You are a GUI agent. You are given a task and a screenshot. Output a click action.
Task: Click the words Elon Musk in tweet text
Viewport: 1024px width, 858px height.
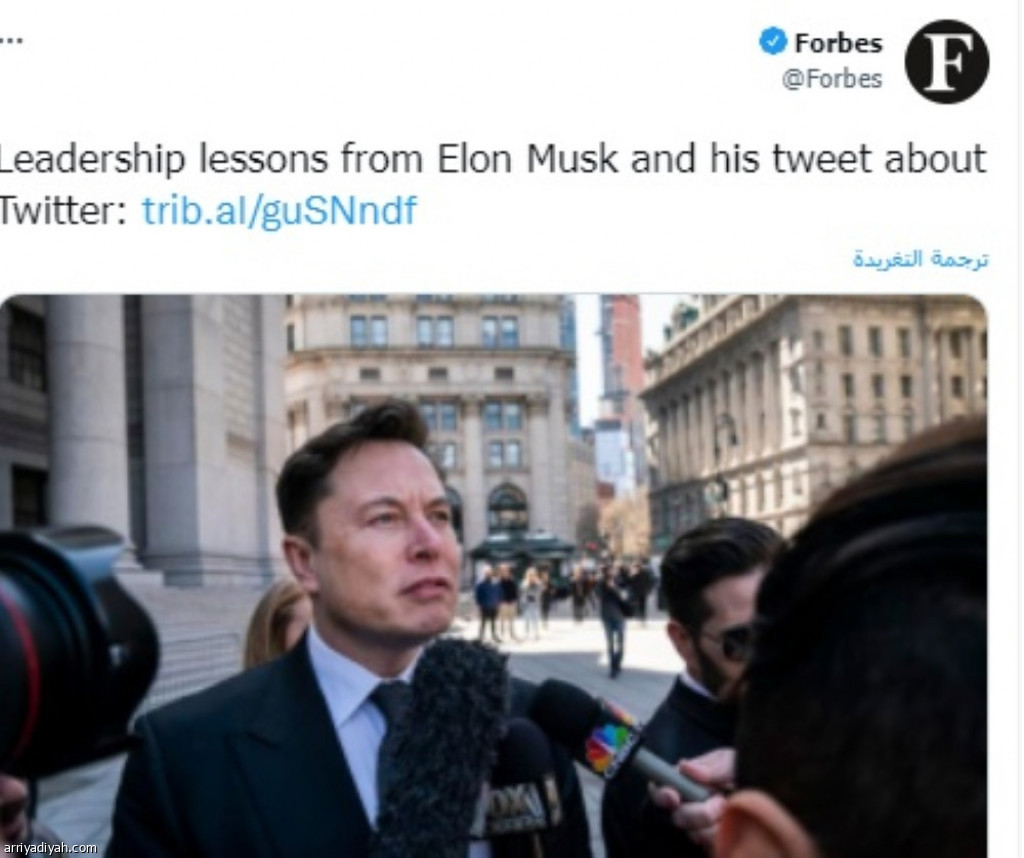point(527,159)
